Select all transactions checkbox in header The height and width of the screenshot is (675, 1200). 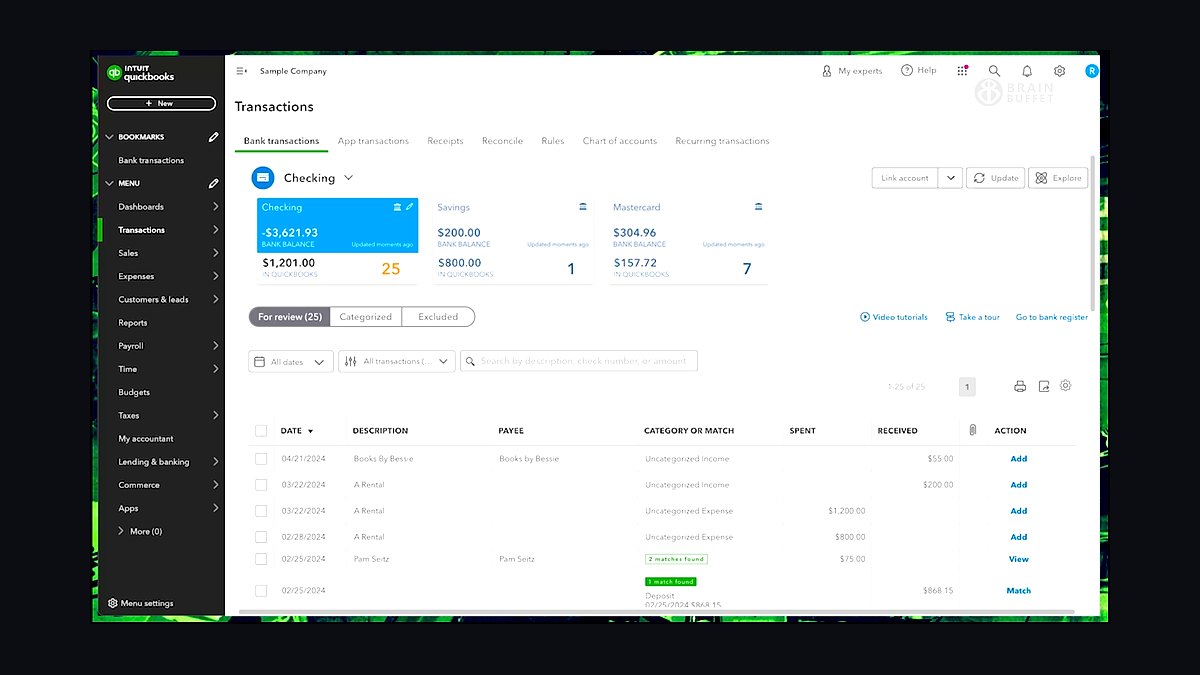tap(261, 431)
